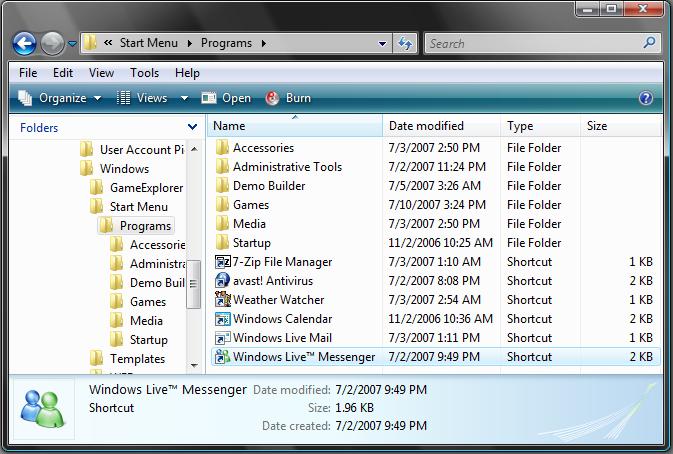Click the Startup date 11/2/2006 10:25 AM

pyautogui.click(x=440, y=242)
